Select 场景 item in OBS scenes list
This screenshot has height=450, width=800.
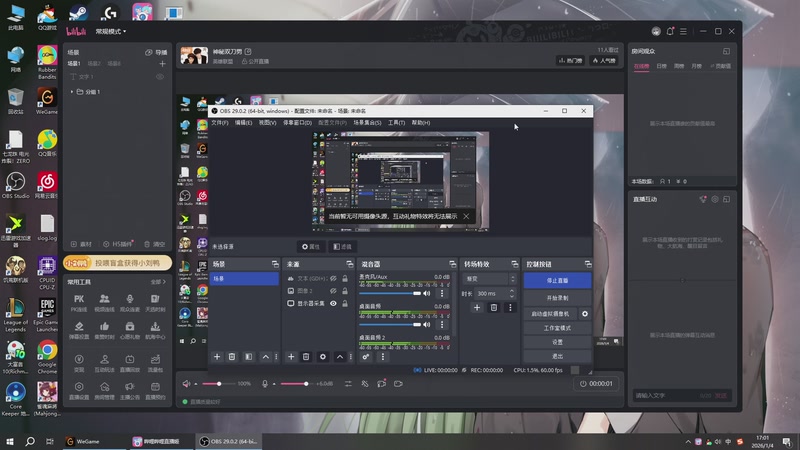click(x=244, y=279)
